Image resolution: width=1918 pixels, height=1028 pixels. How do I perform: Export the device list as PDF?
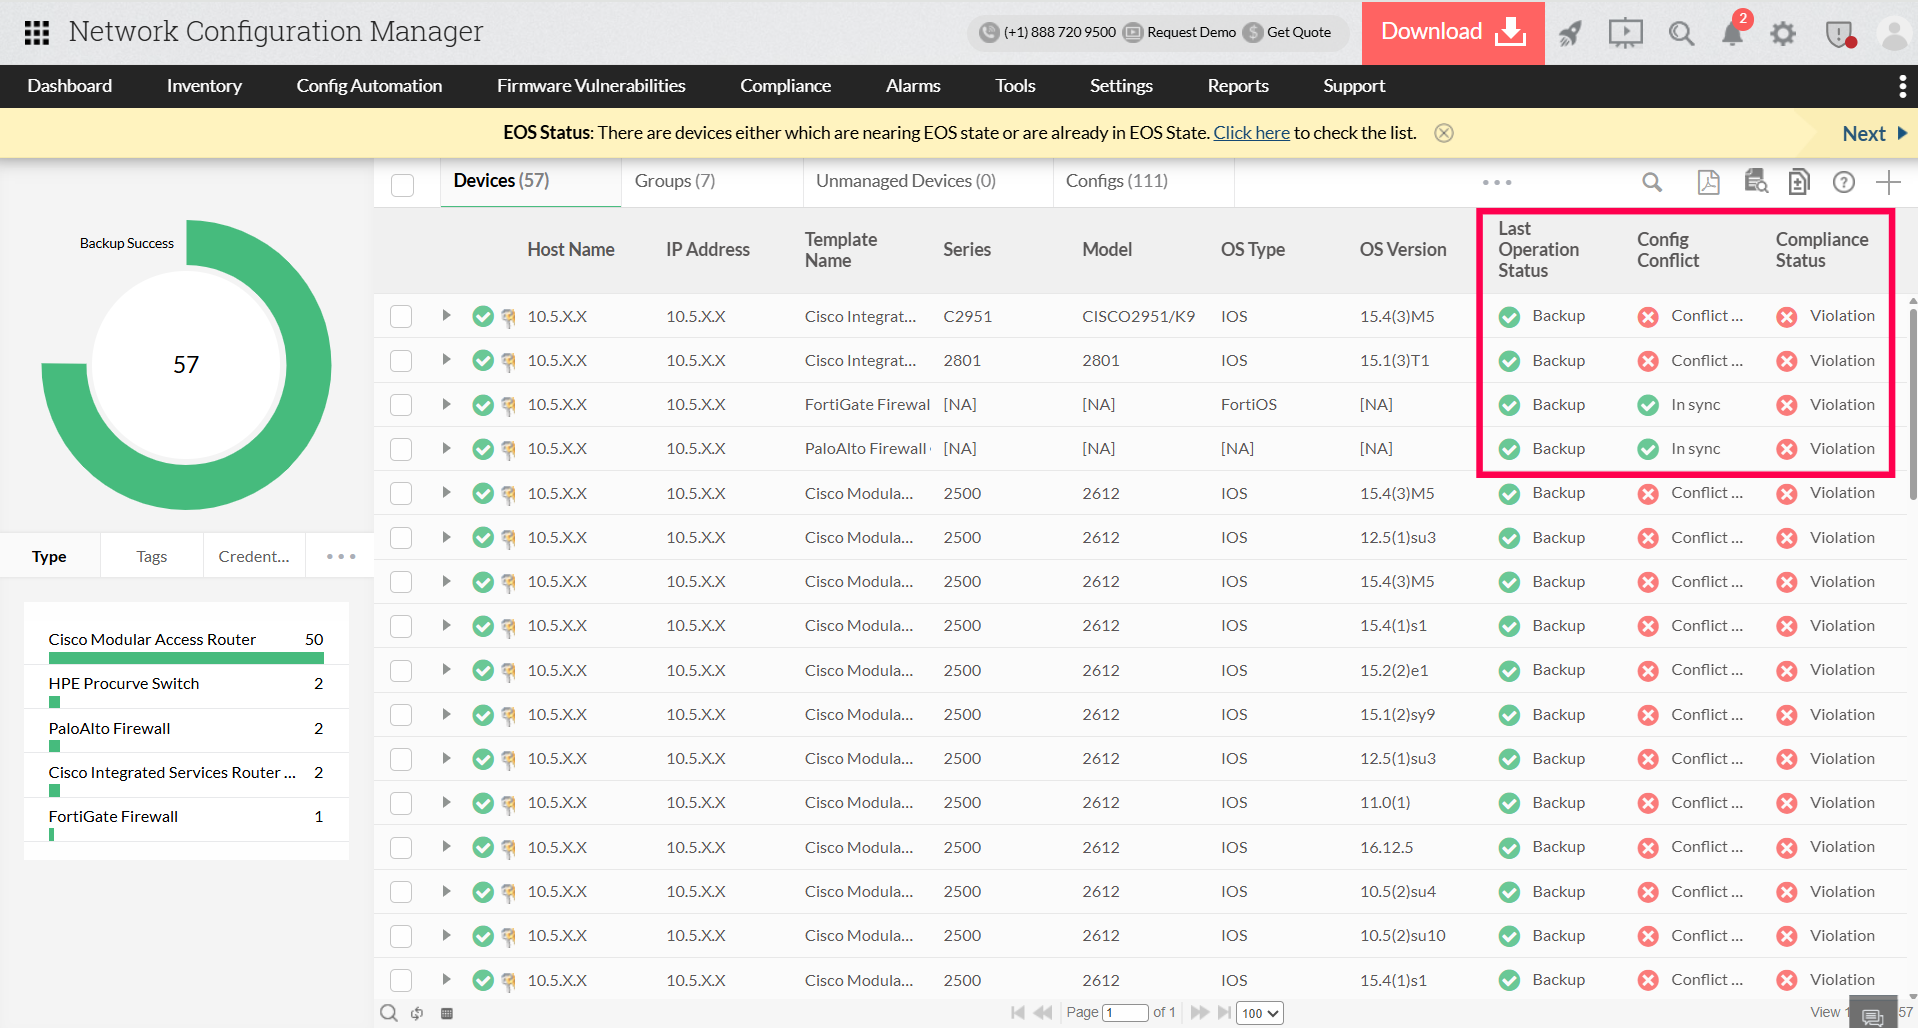[x=1708, y=182]
